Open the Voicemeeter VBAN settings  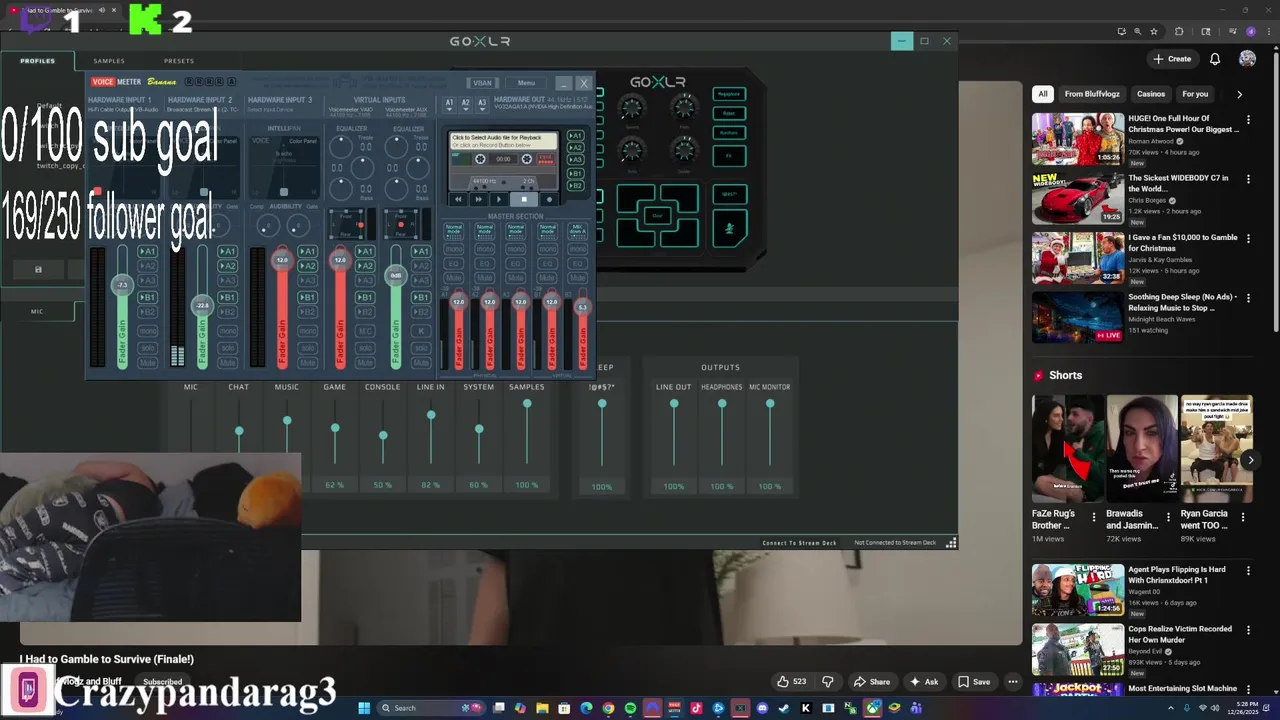482,83
